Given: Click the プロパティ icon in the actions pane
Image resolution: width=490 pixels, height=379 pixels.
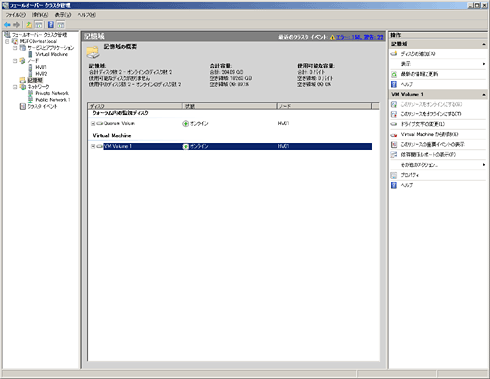Looking at the screenshot, I should pyautogui.click(x=394, y=175).
